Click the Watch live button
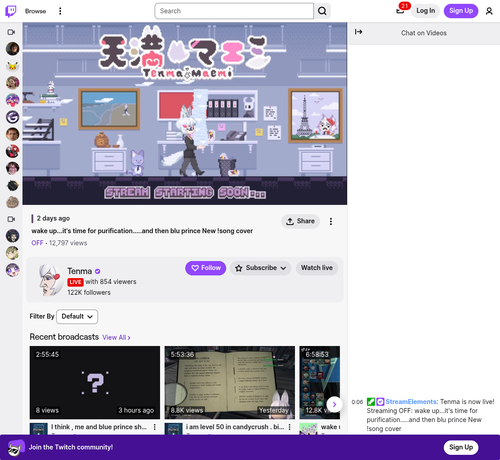This screenshot has height=460, width=500. (x=317, y=268)
